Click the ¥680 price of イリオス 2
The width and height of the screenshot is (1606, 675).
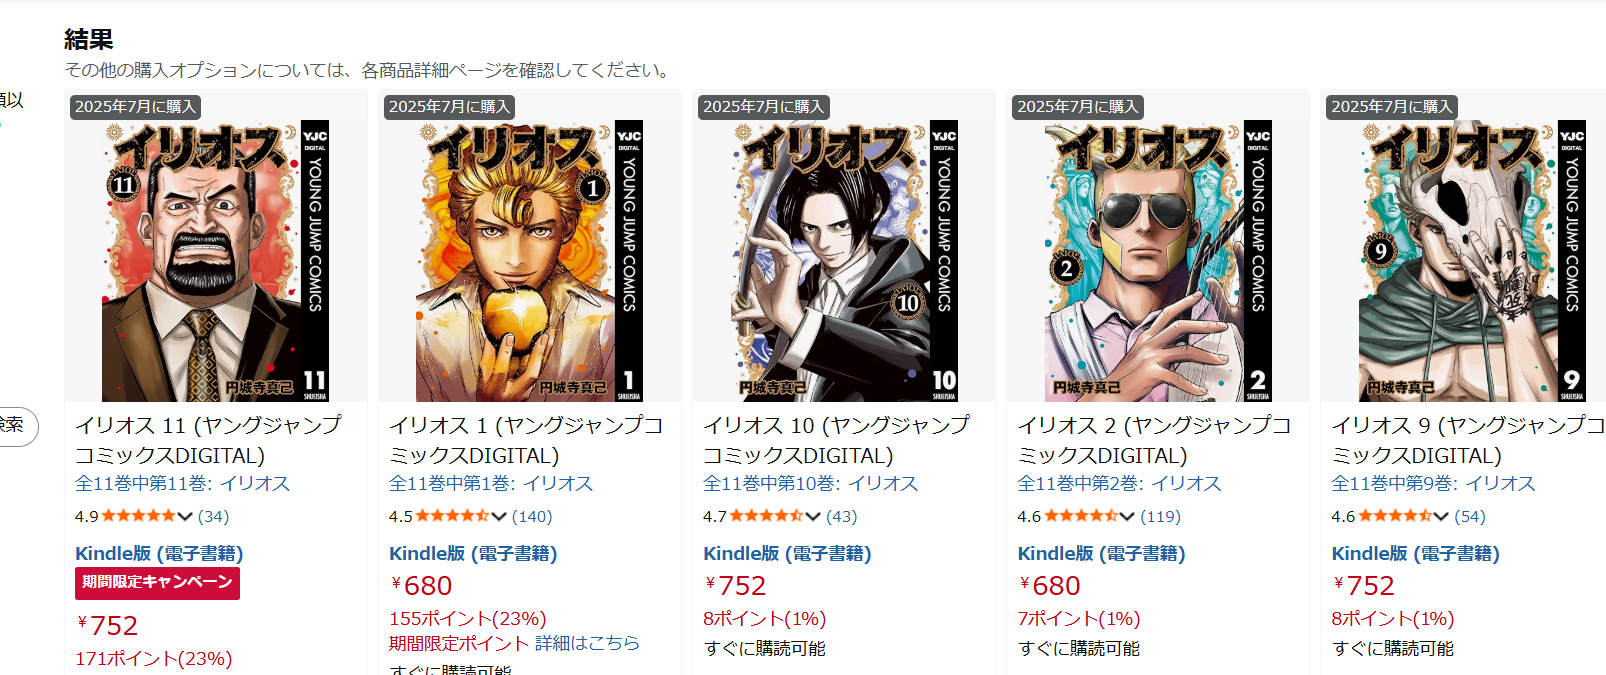pyautogui.click(x=1049, y=586)
